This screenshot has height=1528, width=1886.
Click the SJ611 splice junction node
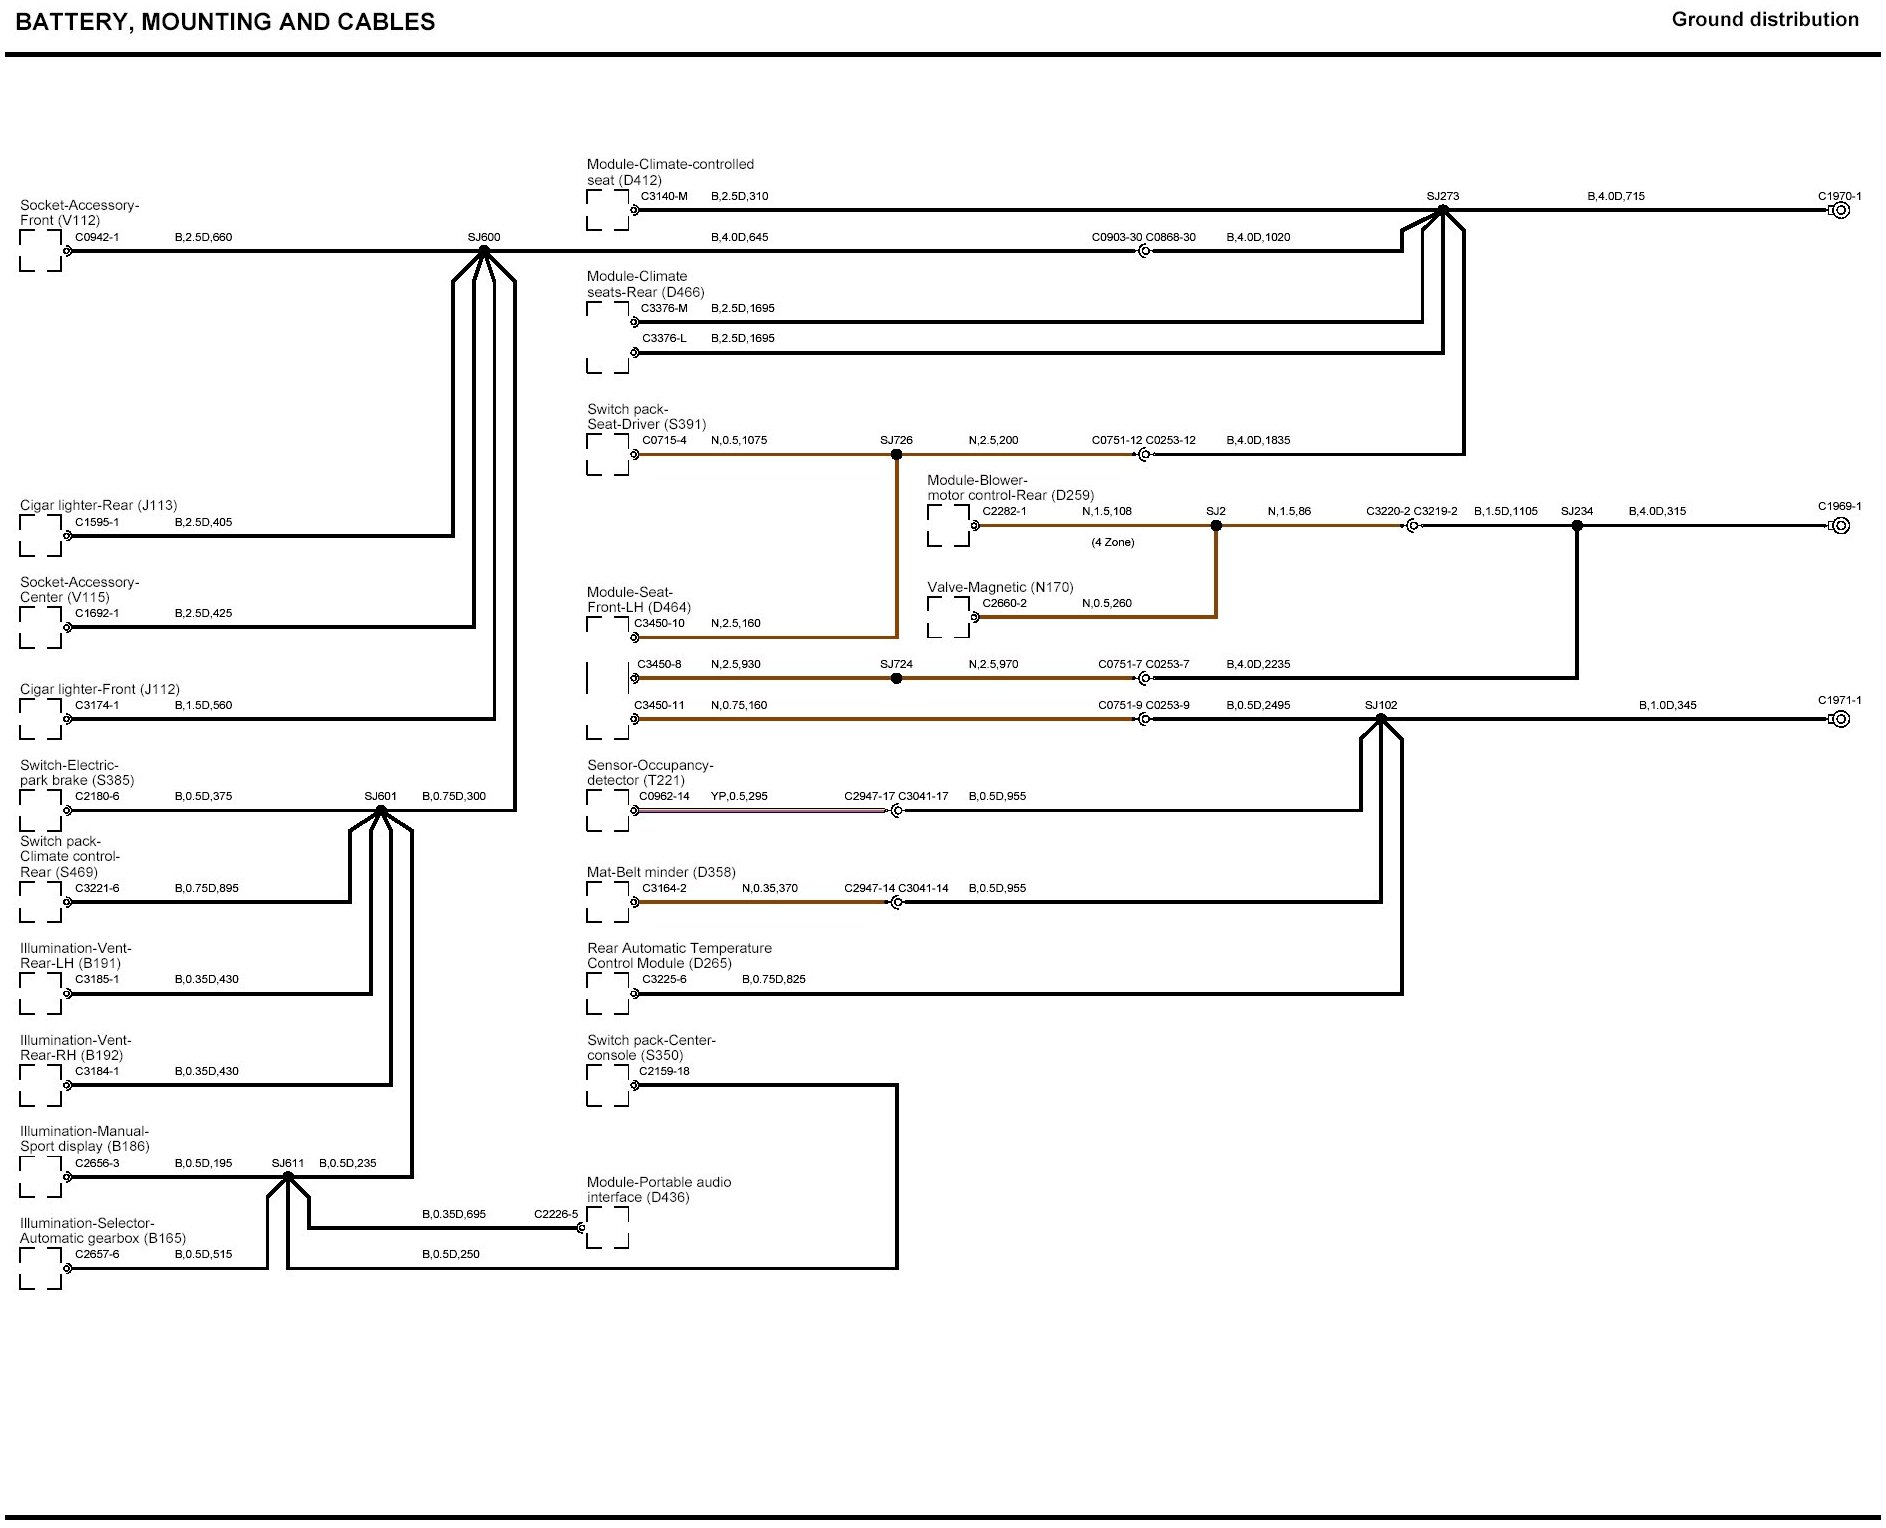288,1177
